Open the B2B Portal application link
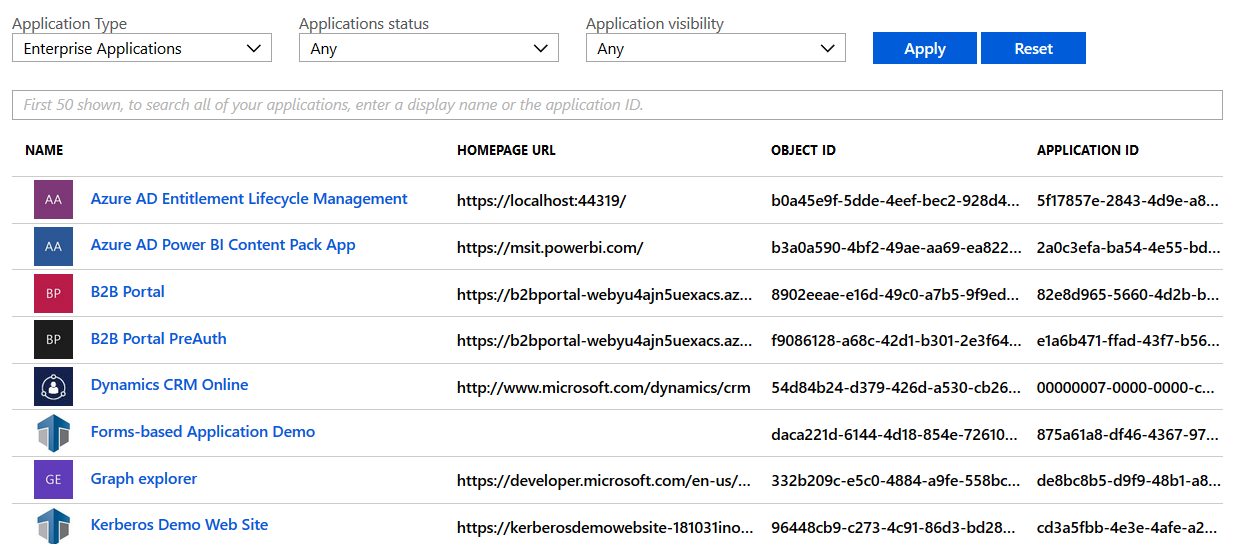Image resolution: width=1246 pixels, height=544 pixels. pyautogui.click(x=128, y=292)
